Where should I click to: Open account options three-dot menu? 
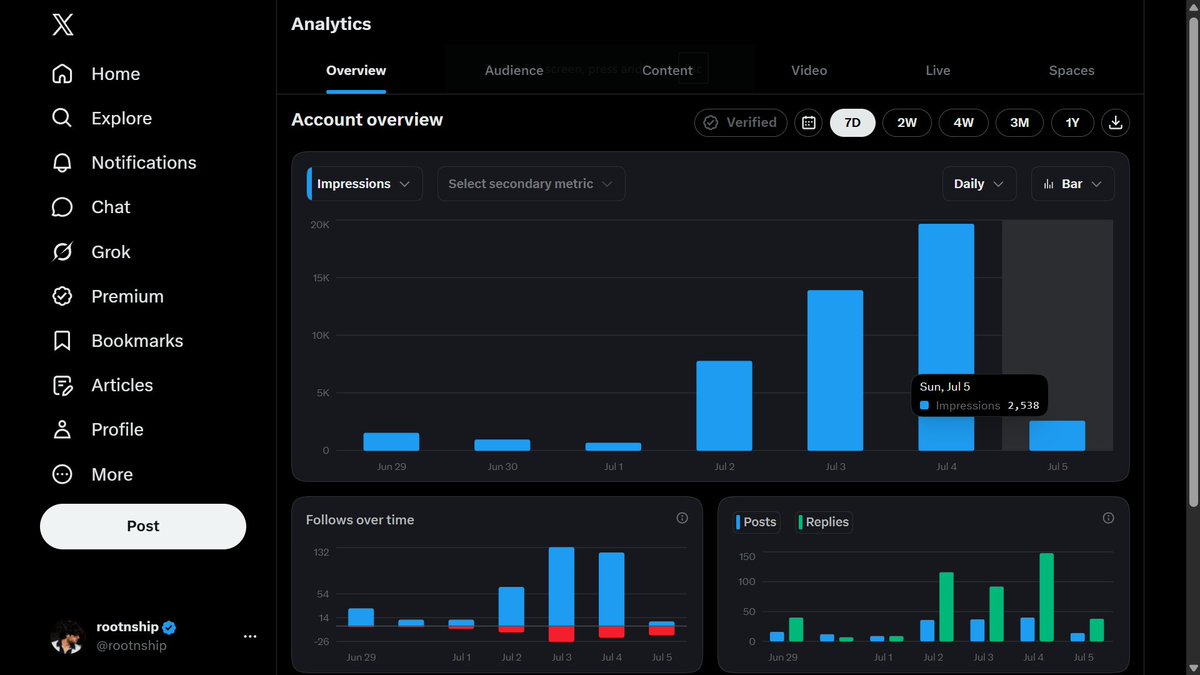[250, 636]
